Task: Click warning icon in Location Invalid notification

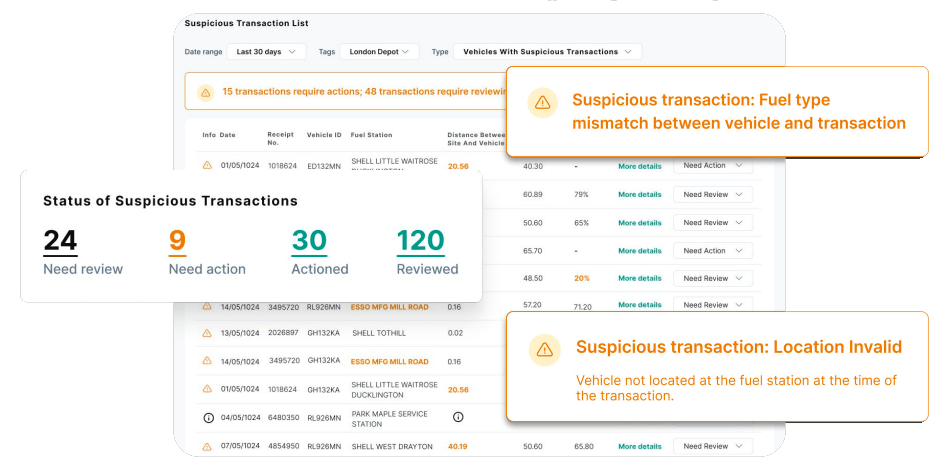Action: [x=544, y=348]
